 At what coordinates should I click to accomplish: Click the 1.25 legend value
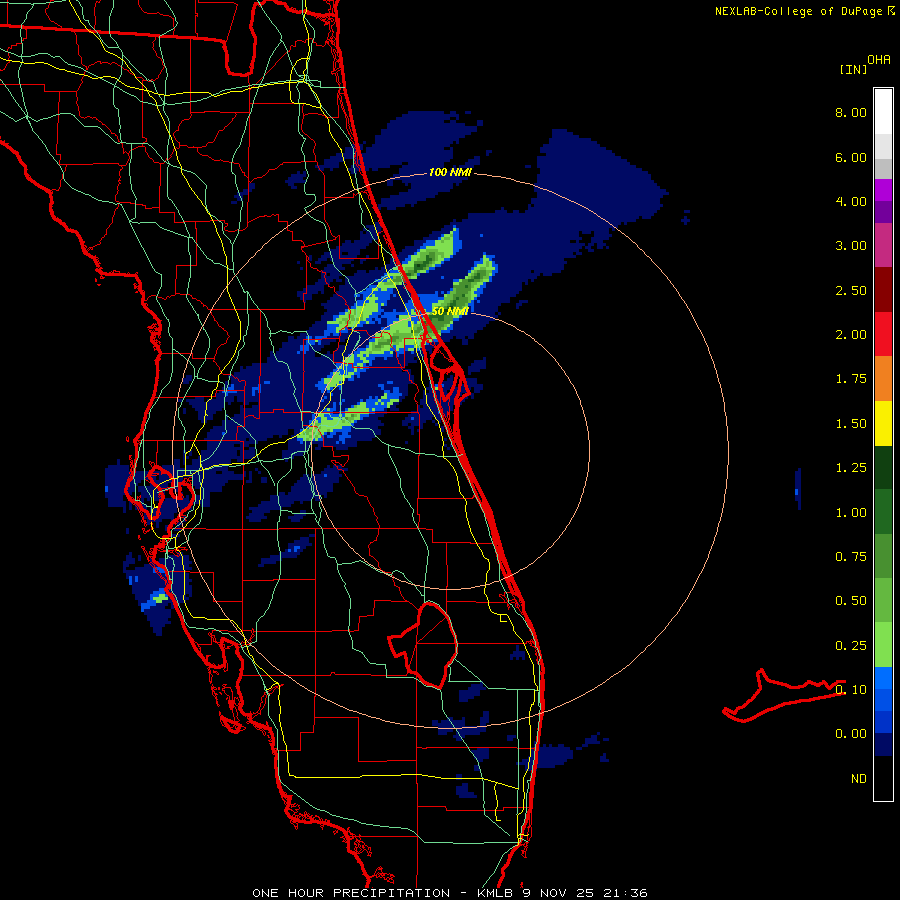851,468
